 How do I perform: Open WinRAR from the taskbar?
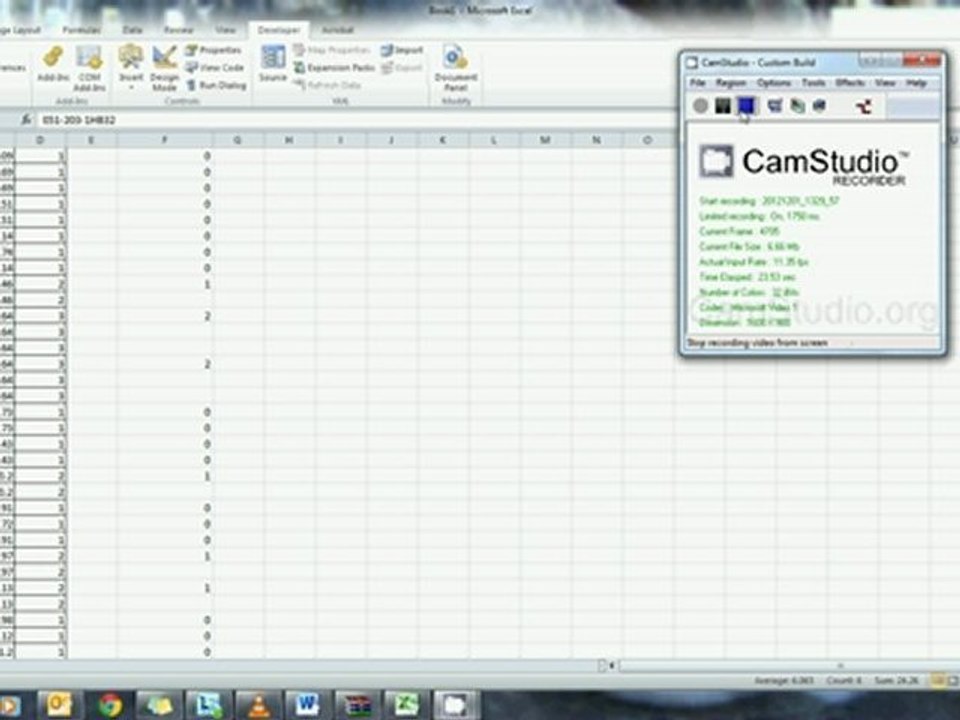356,705
